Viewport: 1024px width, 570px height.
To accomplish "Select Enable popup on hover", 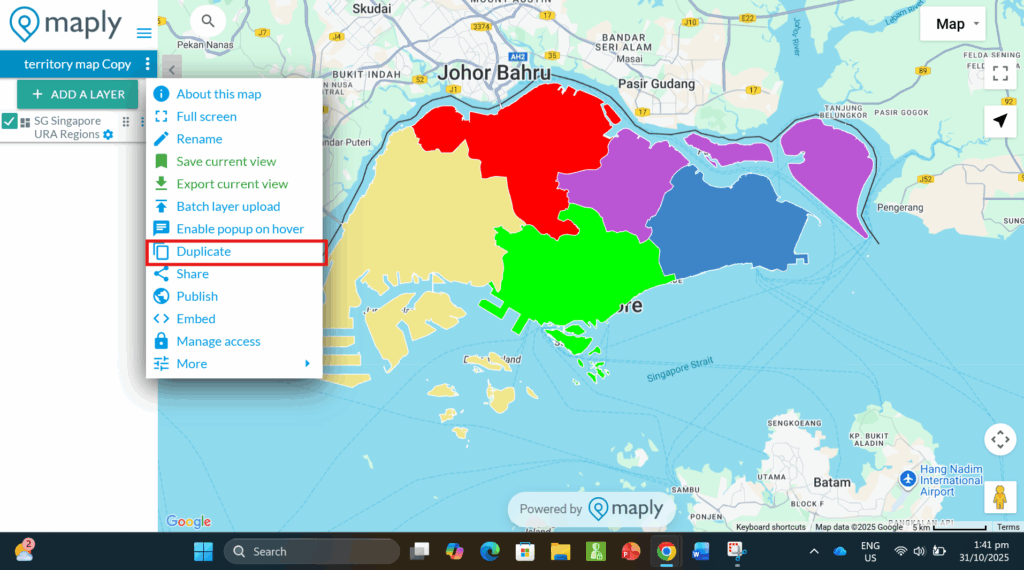I will tap(239, 229).
